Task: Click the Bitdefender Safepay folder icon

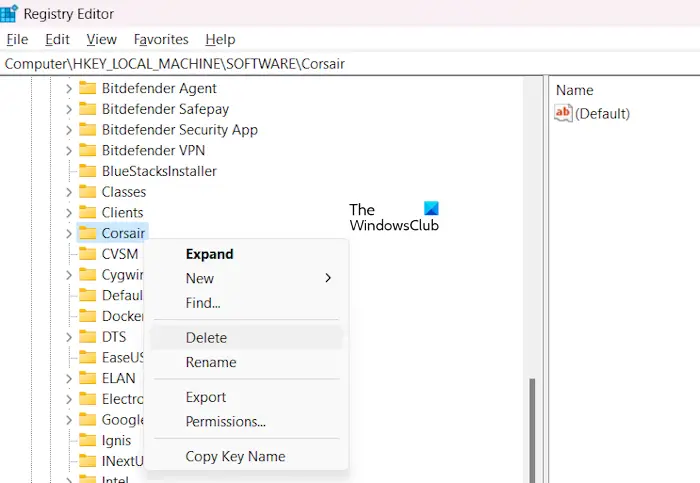Action: coord(88,108)
